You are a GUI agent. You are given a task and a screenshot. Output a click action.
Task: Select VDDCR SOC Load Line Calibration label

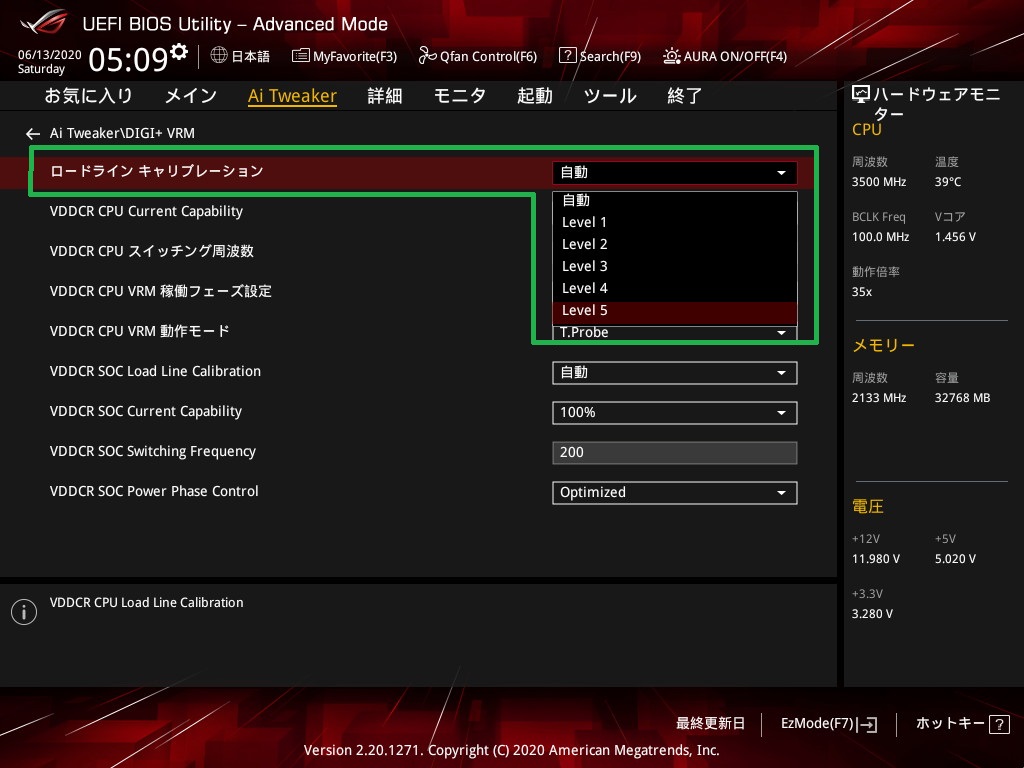pyautogui.click(x=155, y=372)
